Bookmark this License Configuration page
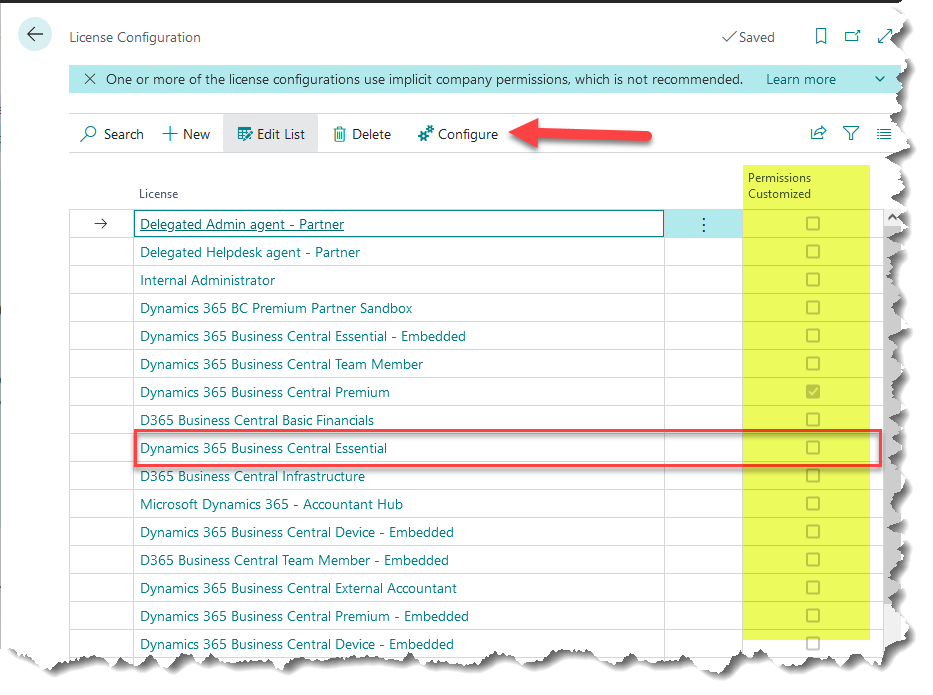 [821, 36]
